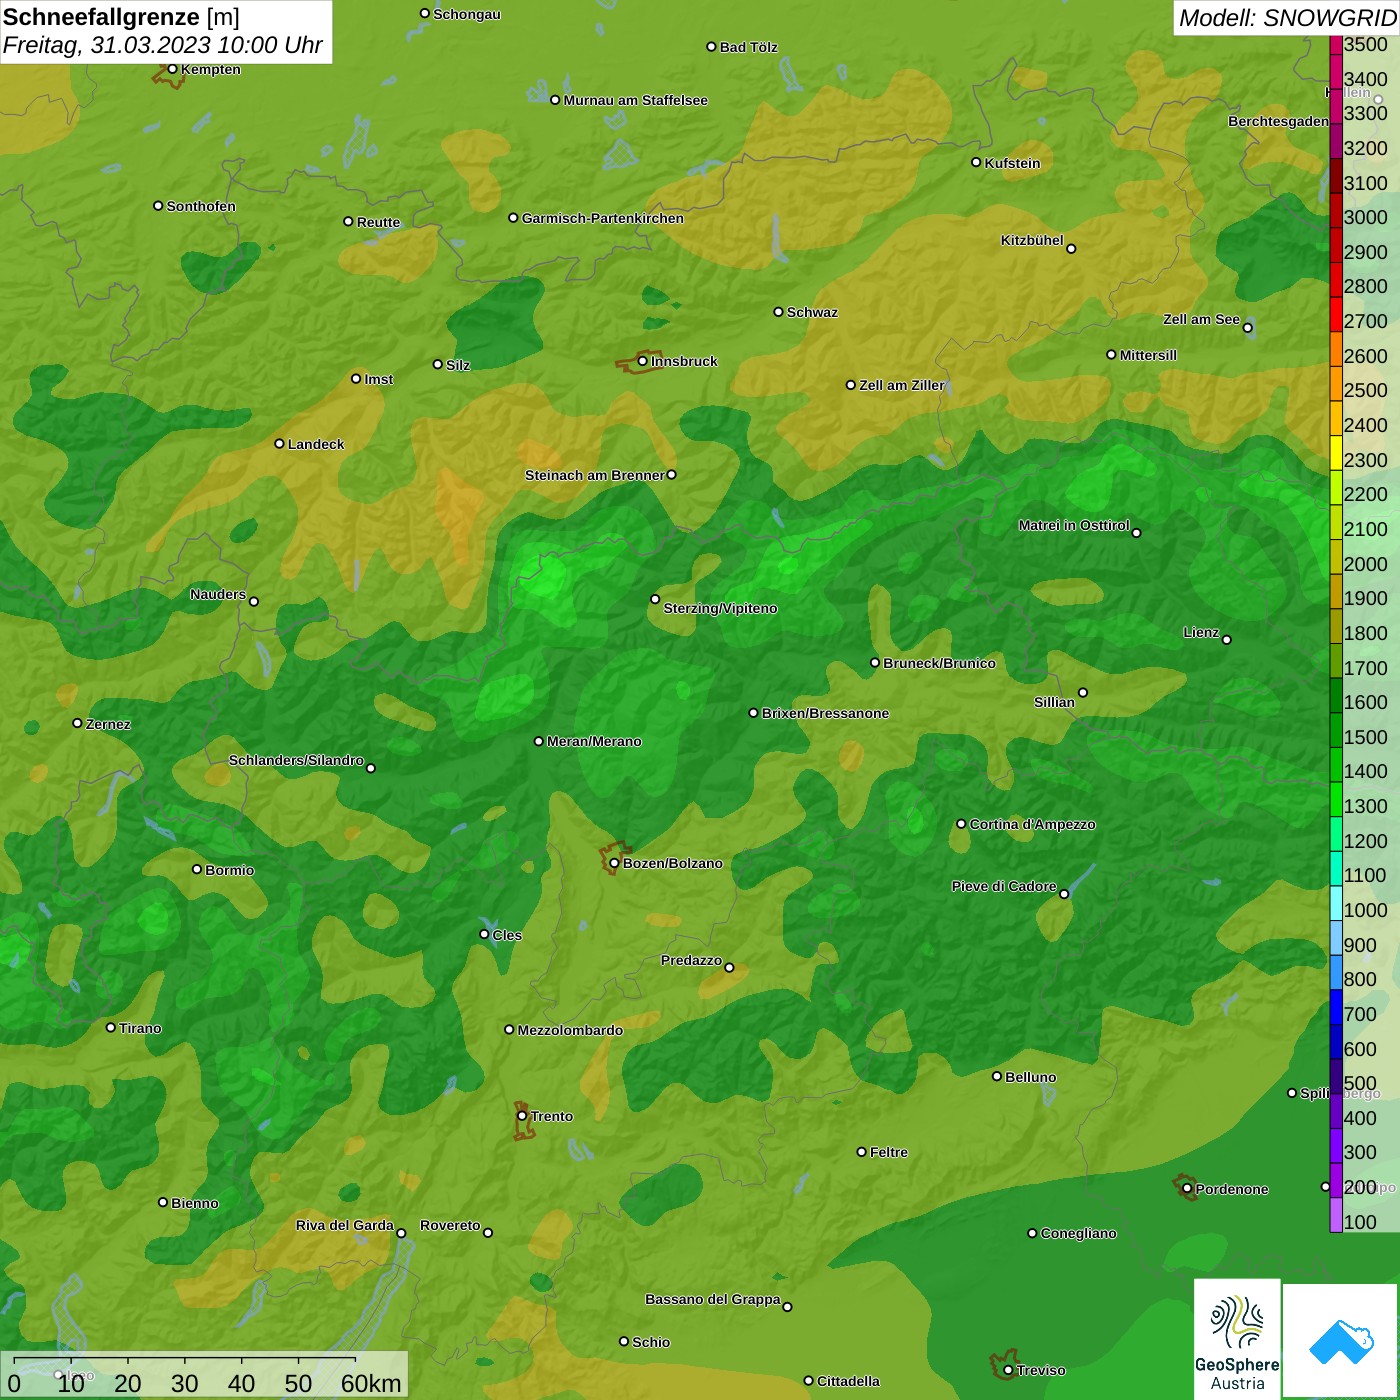Click the 'Bassano del Grappa' label
This screenshot has width=1400, height=1400.
pos(712,1299)
